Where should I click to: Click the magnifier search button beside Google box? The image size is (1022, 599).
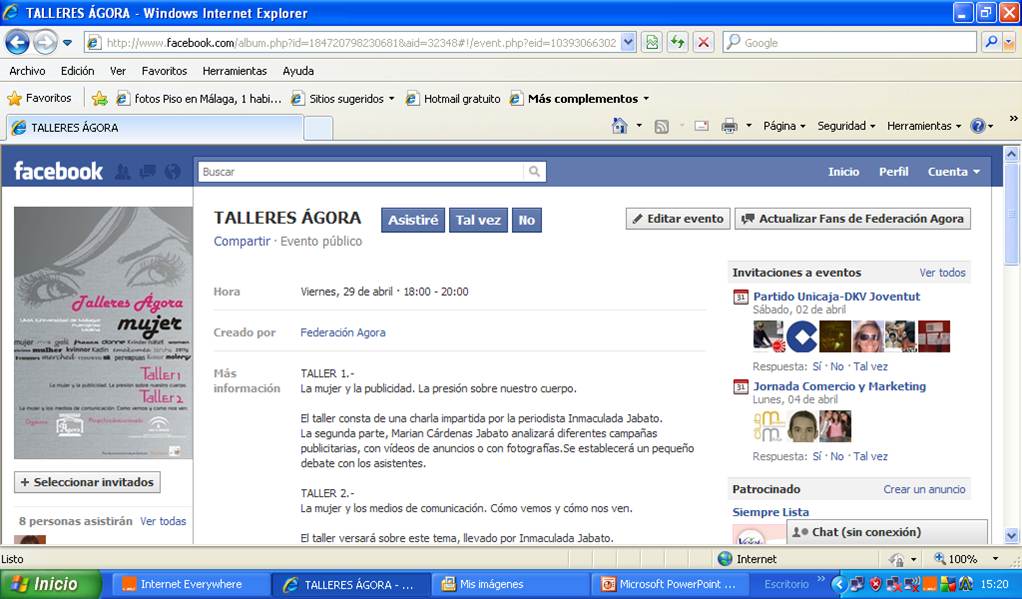coord(991,43)
